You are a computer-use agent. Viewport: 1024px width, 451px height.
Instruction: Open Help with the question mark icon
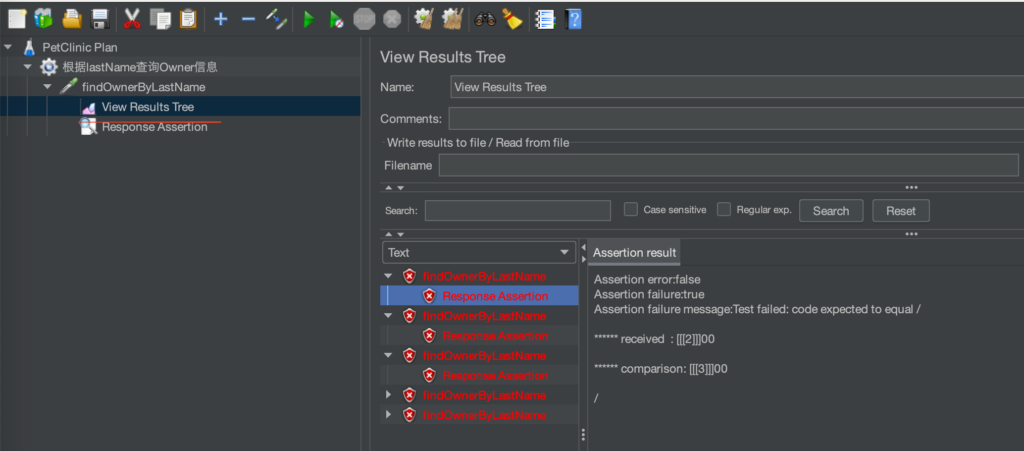tap(574, 20)
